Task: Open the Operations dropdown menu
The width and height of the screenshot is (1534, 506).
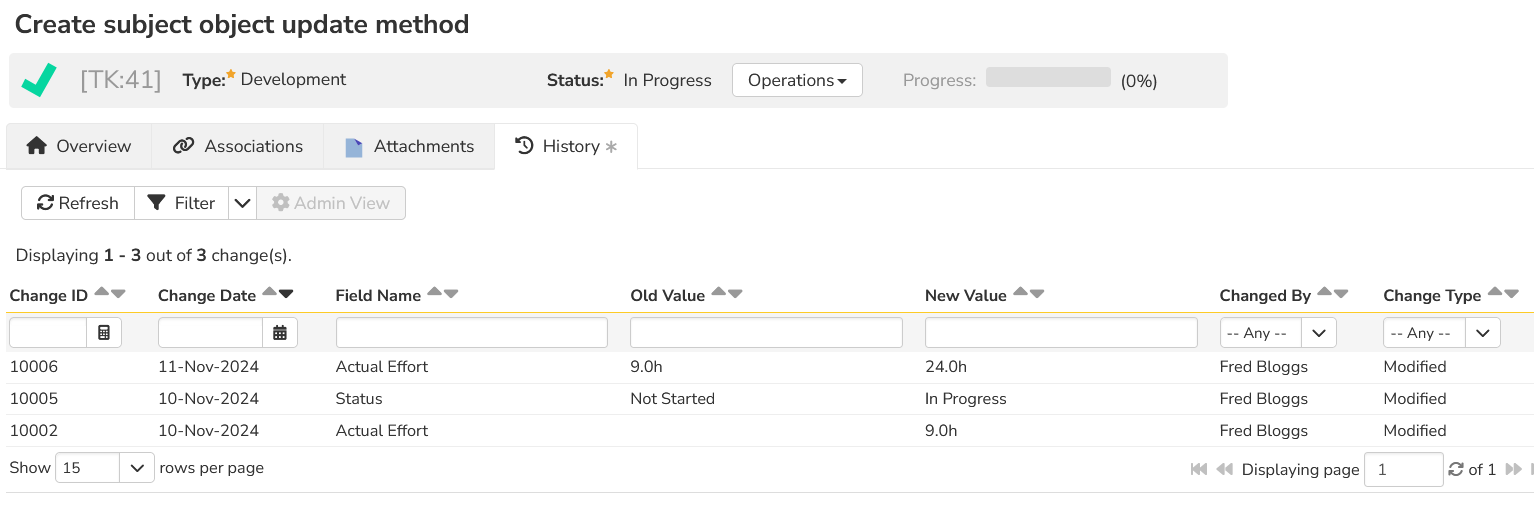Action: (x=797, y=80)
